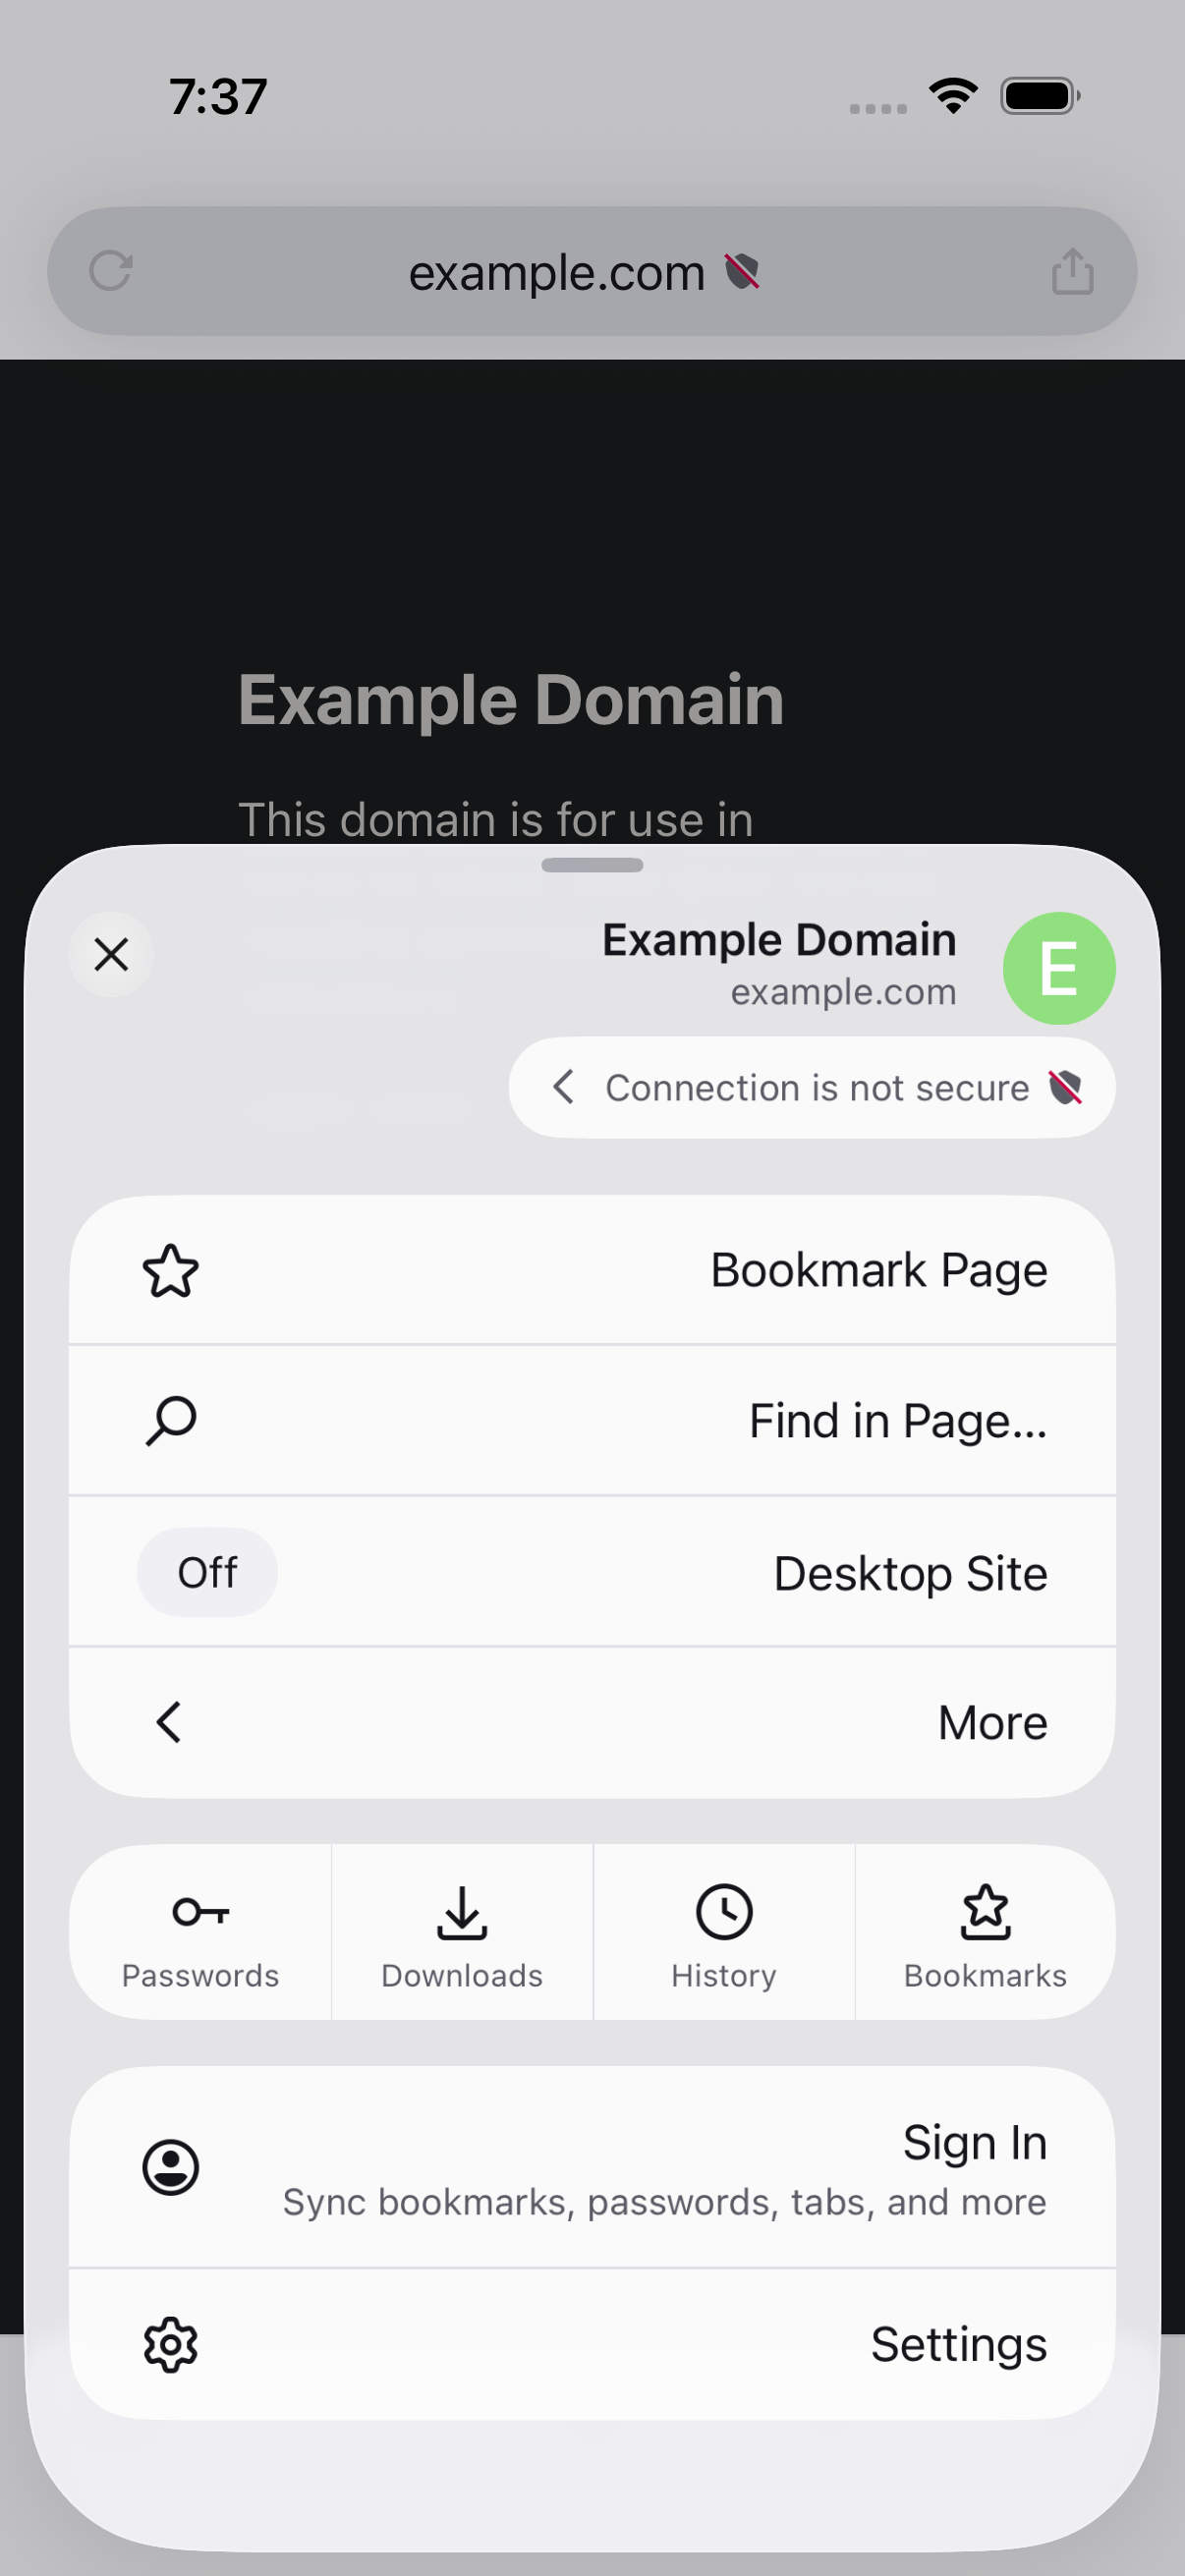
Task: Tap the tracking protection shield in URL bar
Action: 742,271
